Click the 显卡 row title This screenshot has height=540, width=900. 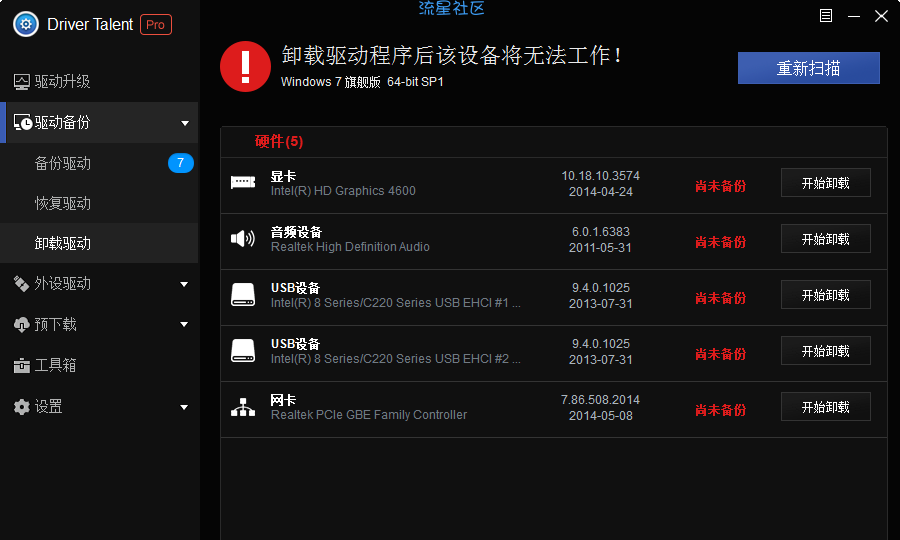[283, 176]
